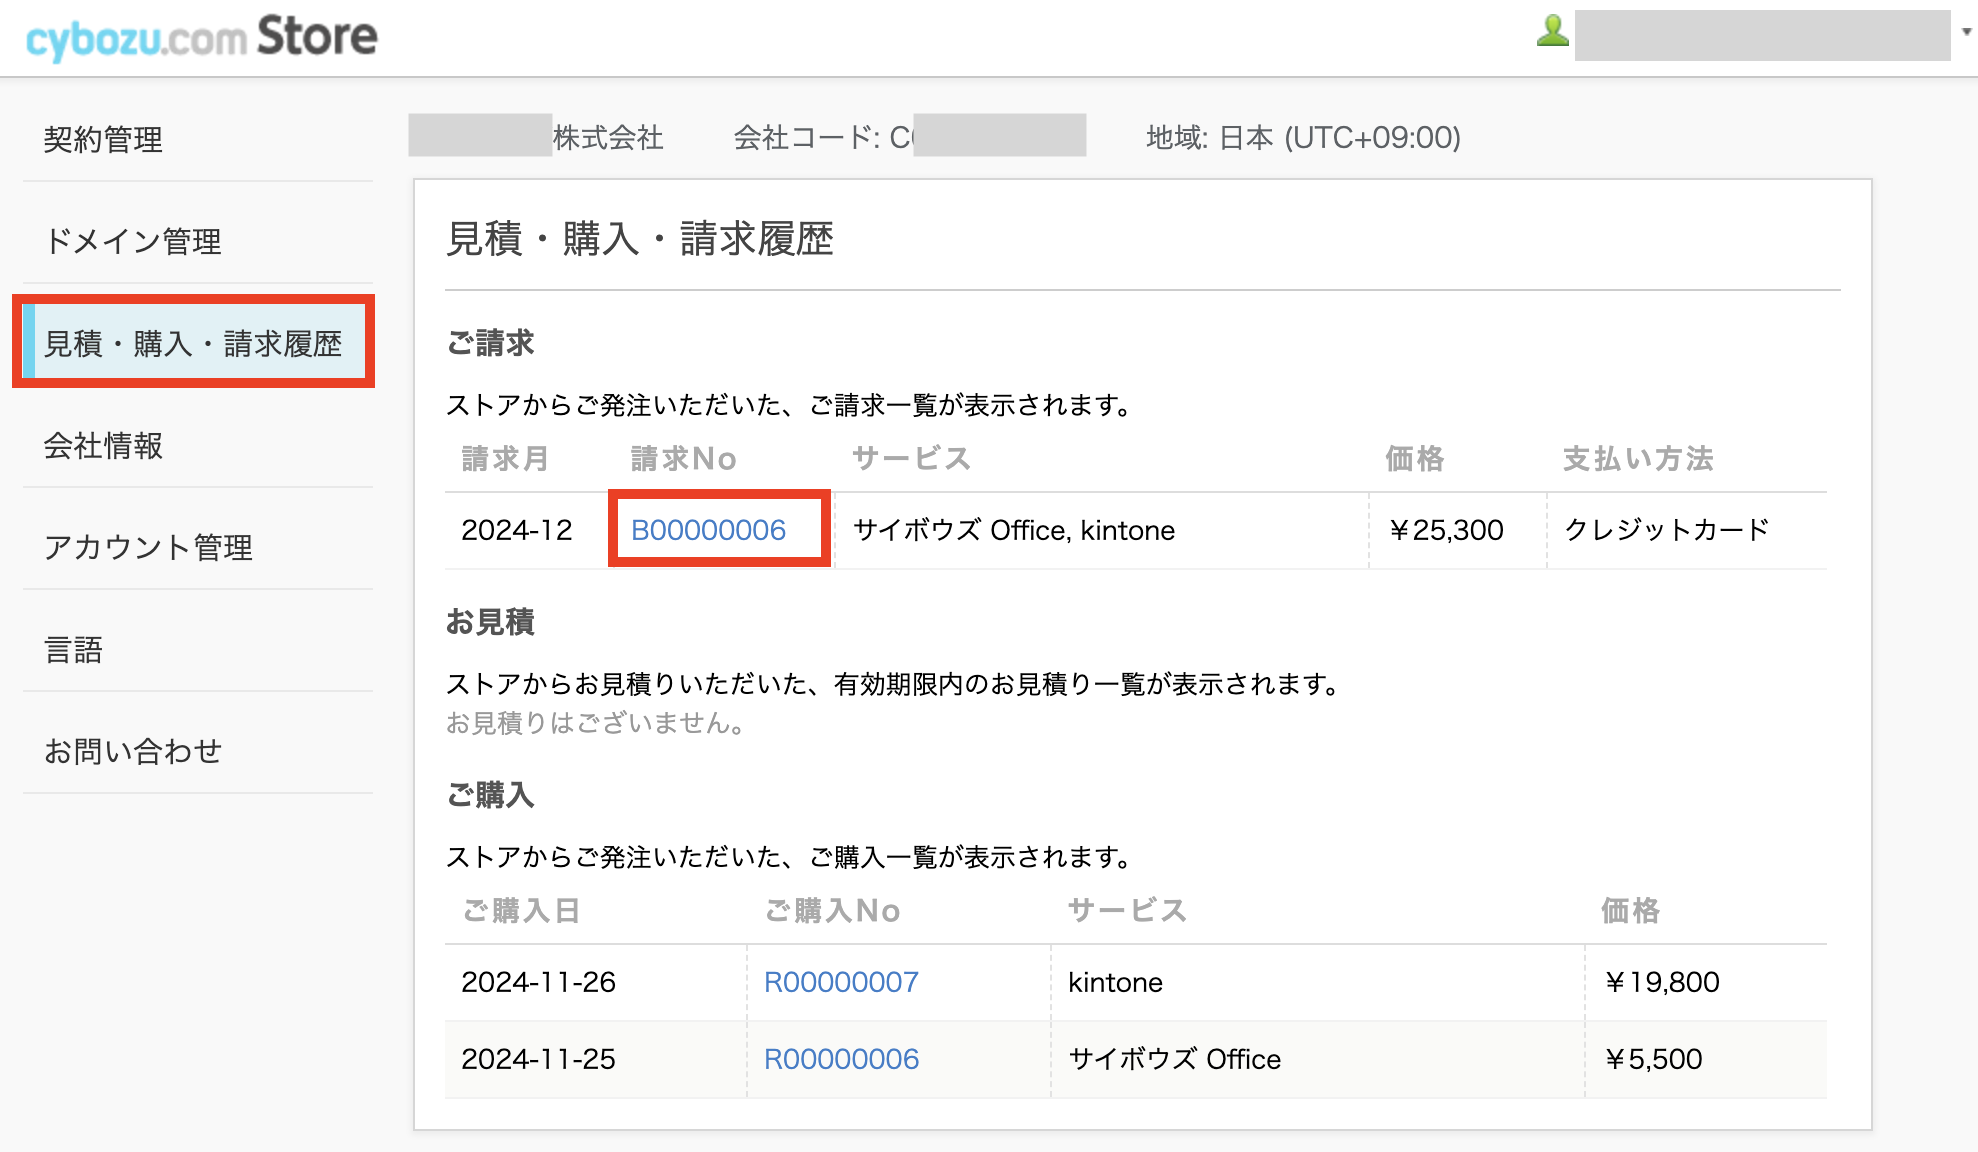Open the account dropdown arrow at top right

(1966, 32)
